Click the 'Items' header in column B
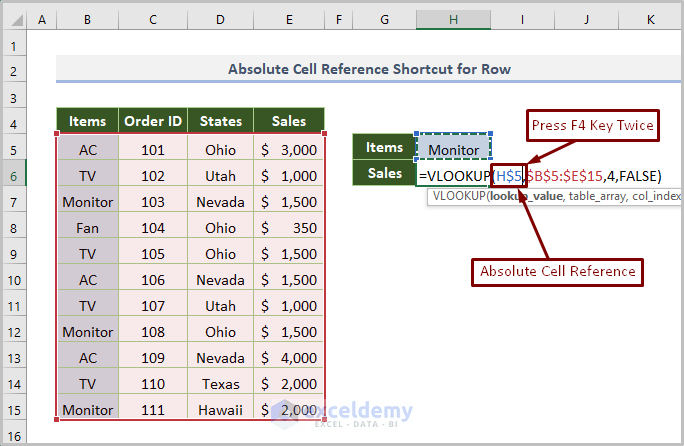The image size is (684, 446). [x=87, y=121]
